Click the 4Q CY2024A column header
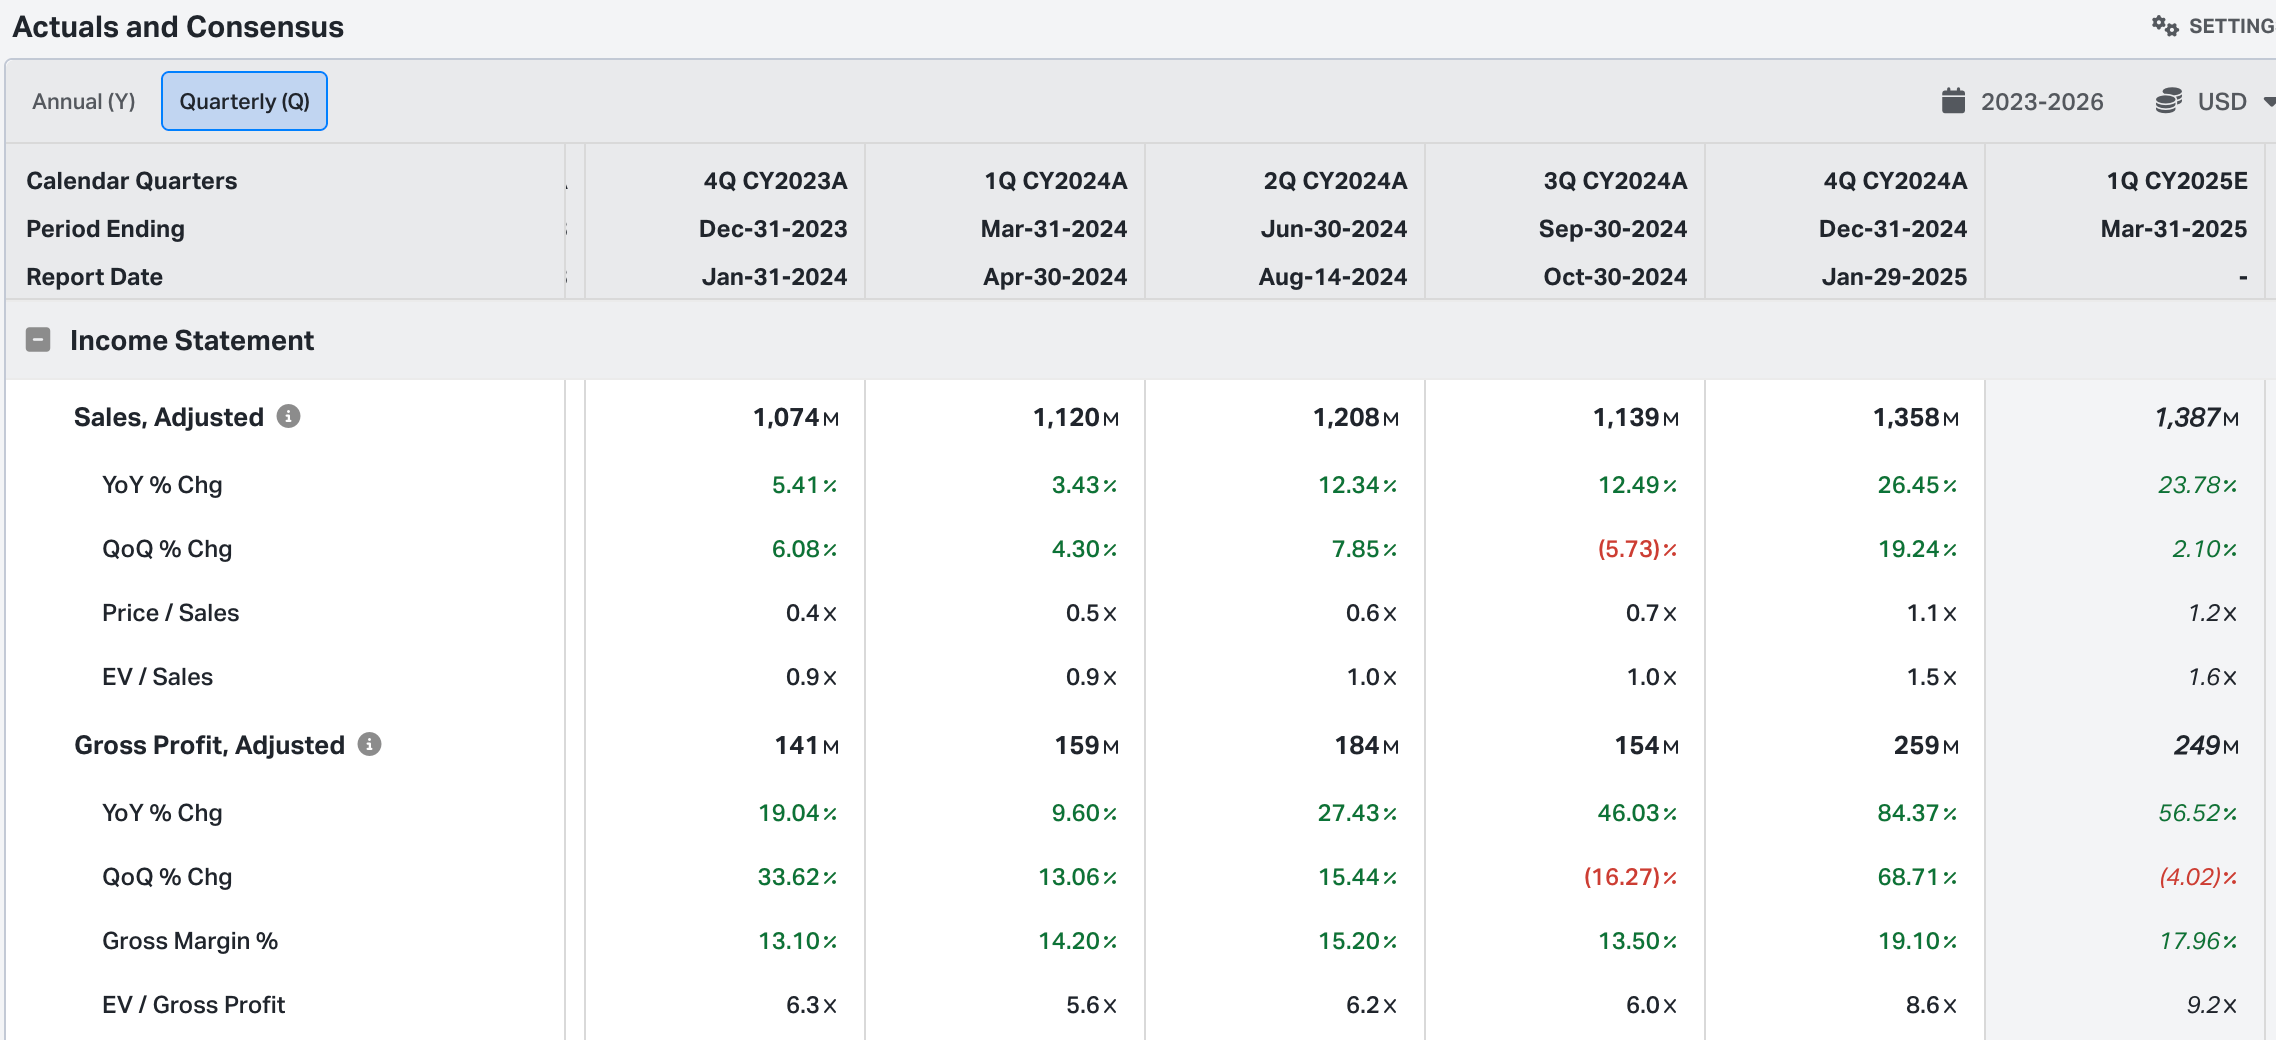The width and height of the screenshot is (2276, 1040). (1895, 181)
